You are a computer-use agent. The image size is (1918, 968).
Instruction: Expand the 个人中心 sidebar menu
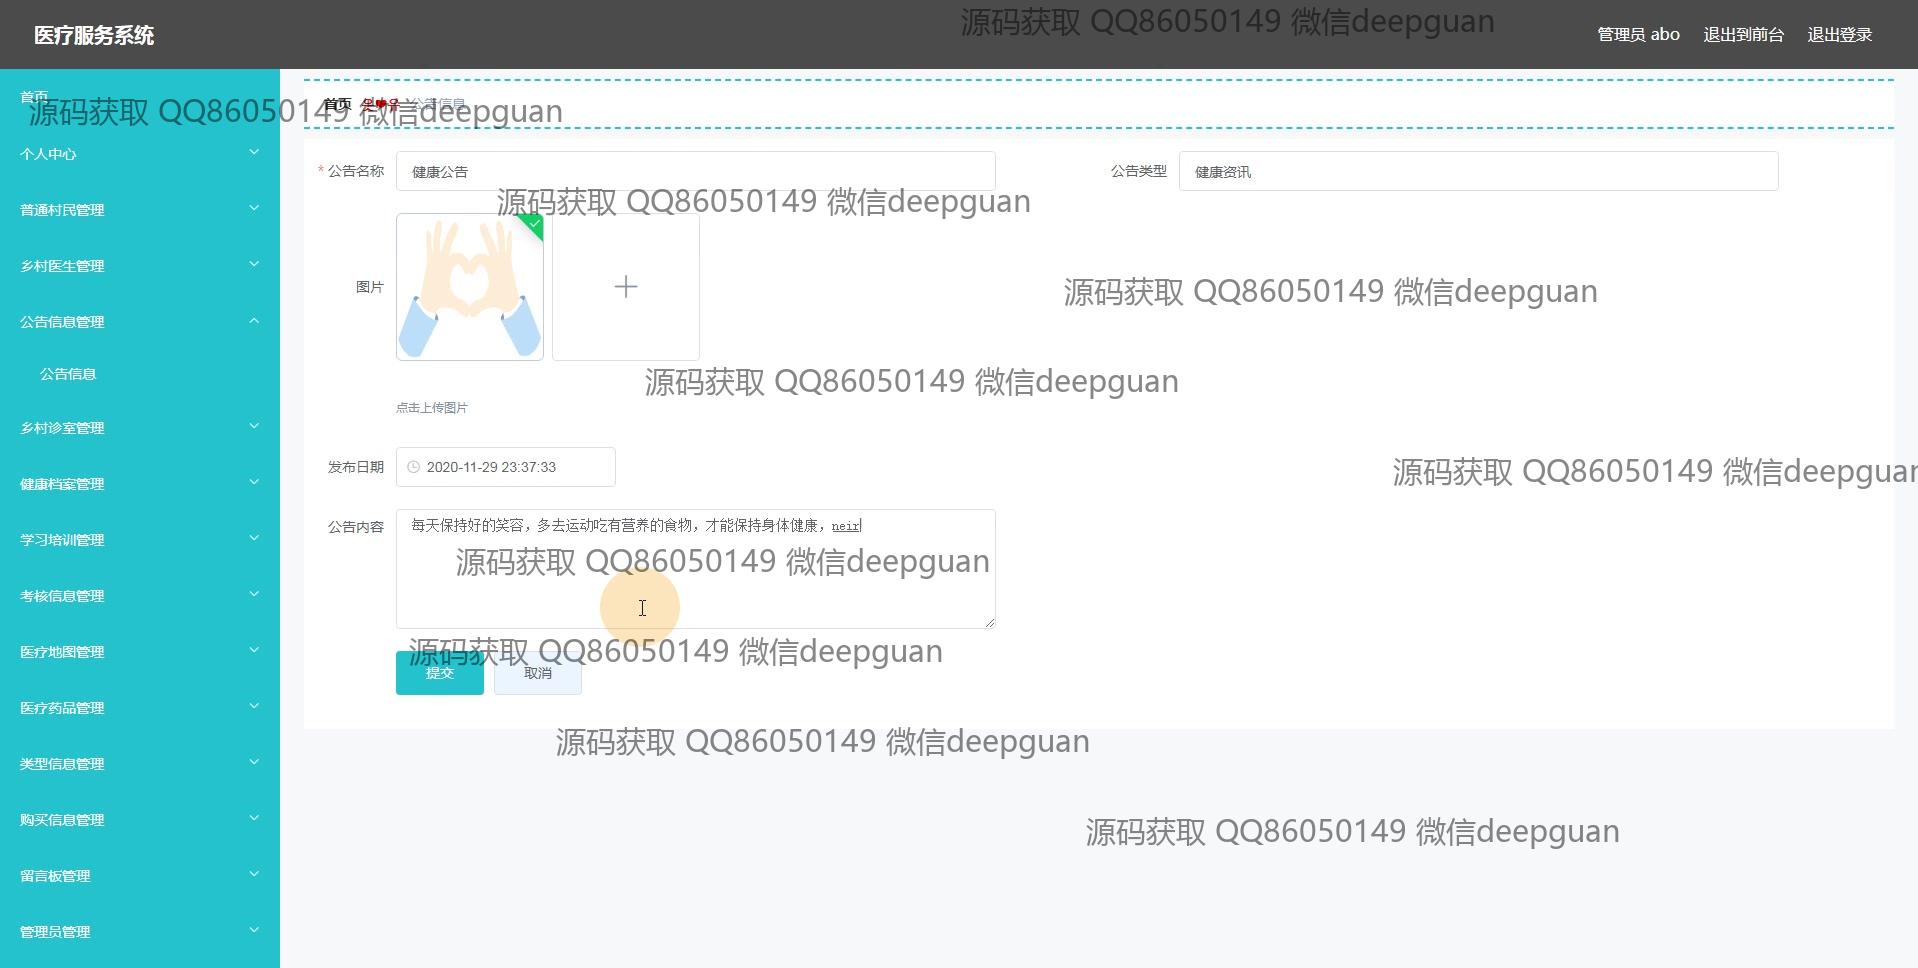pyautogui.click(x=140, y=154)
